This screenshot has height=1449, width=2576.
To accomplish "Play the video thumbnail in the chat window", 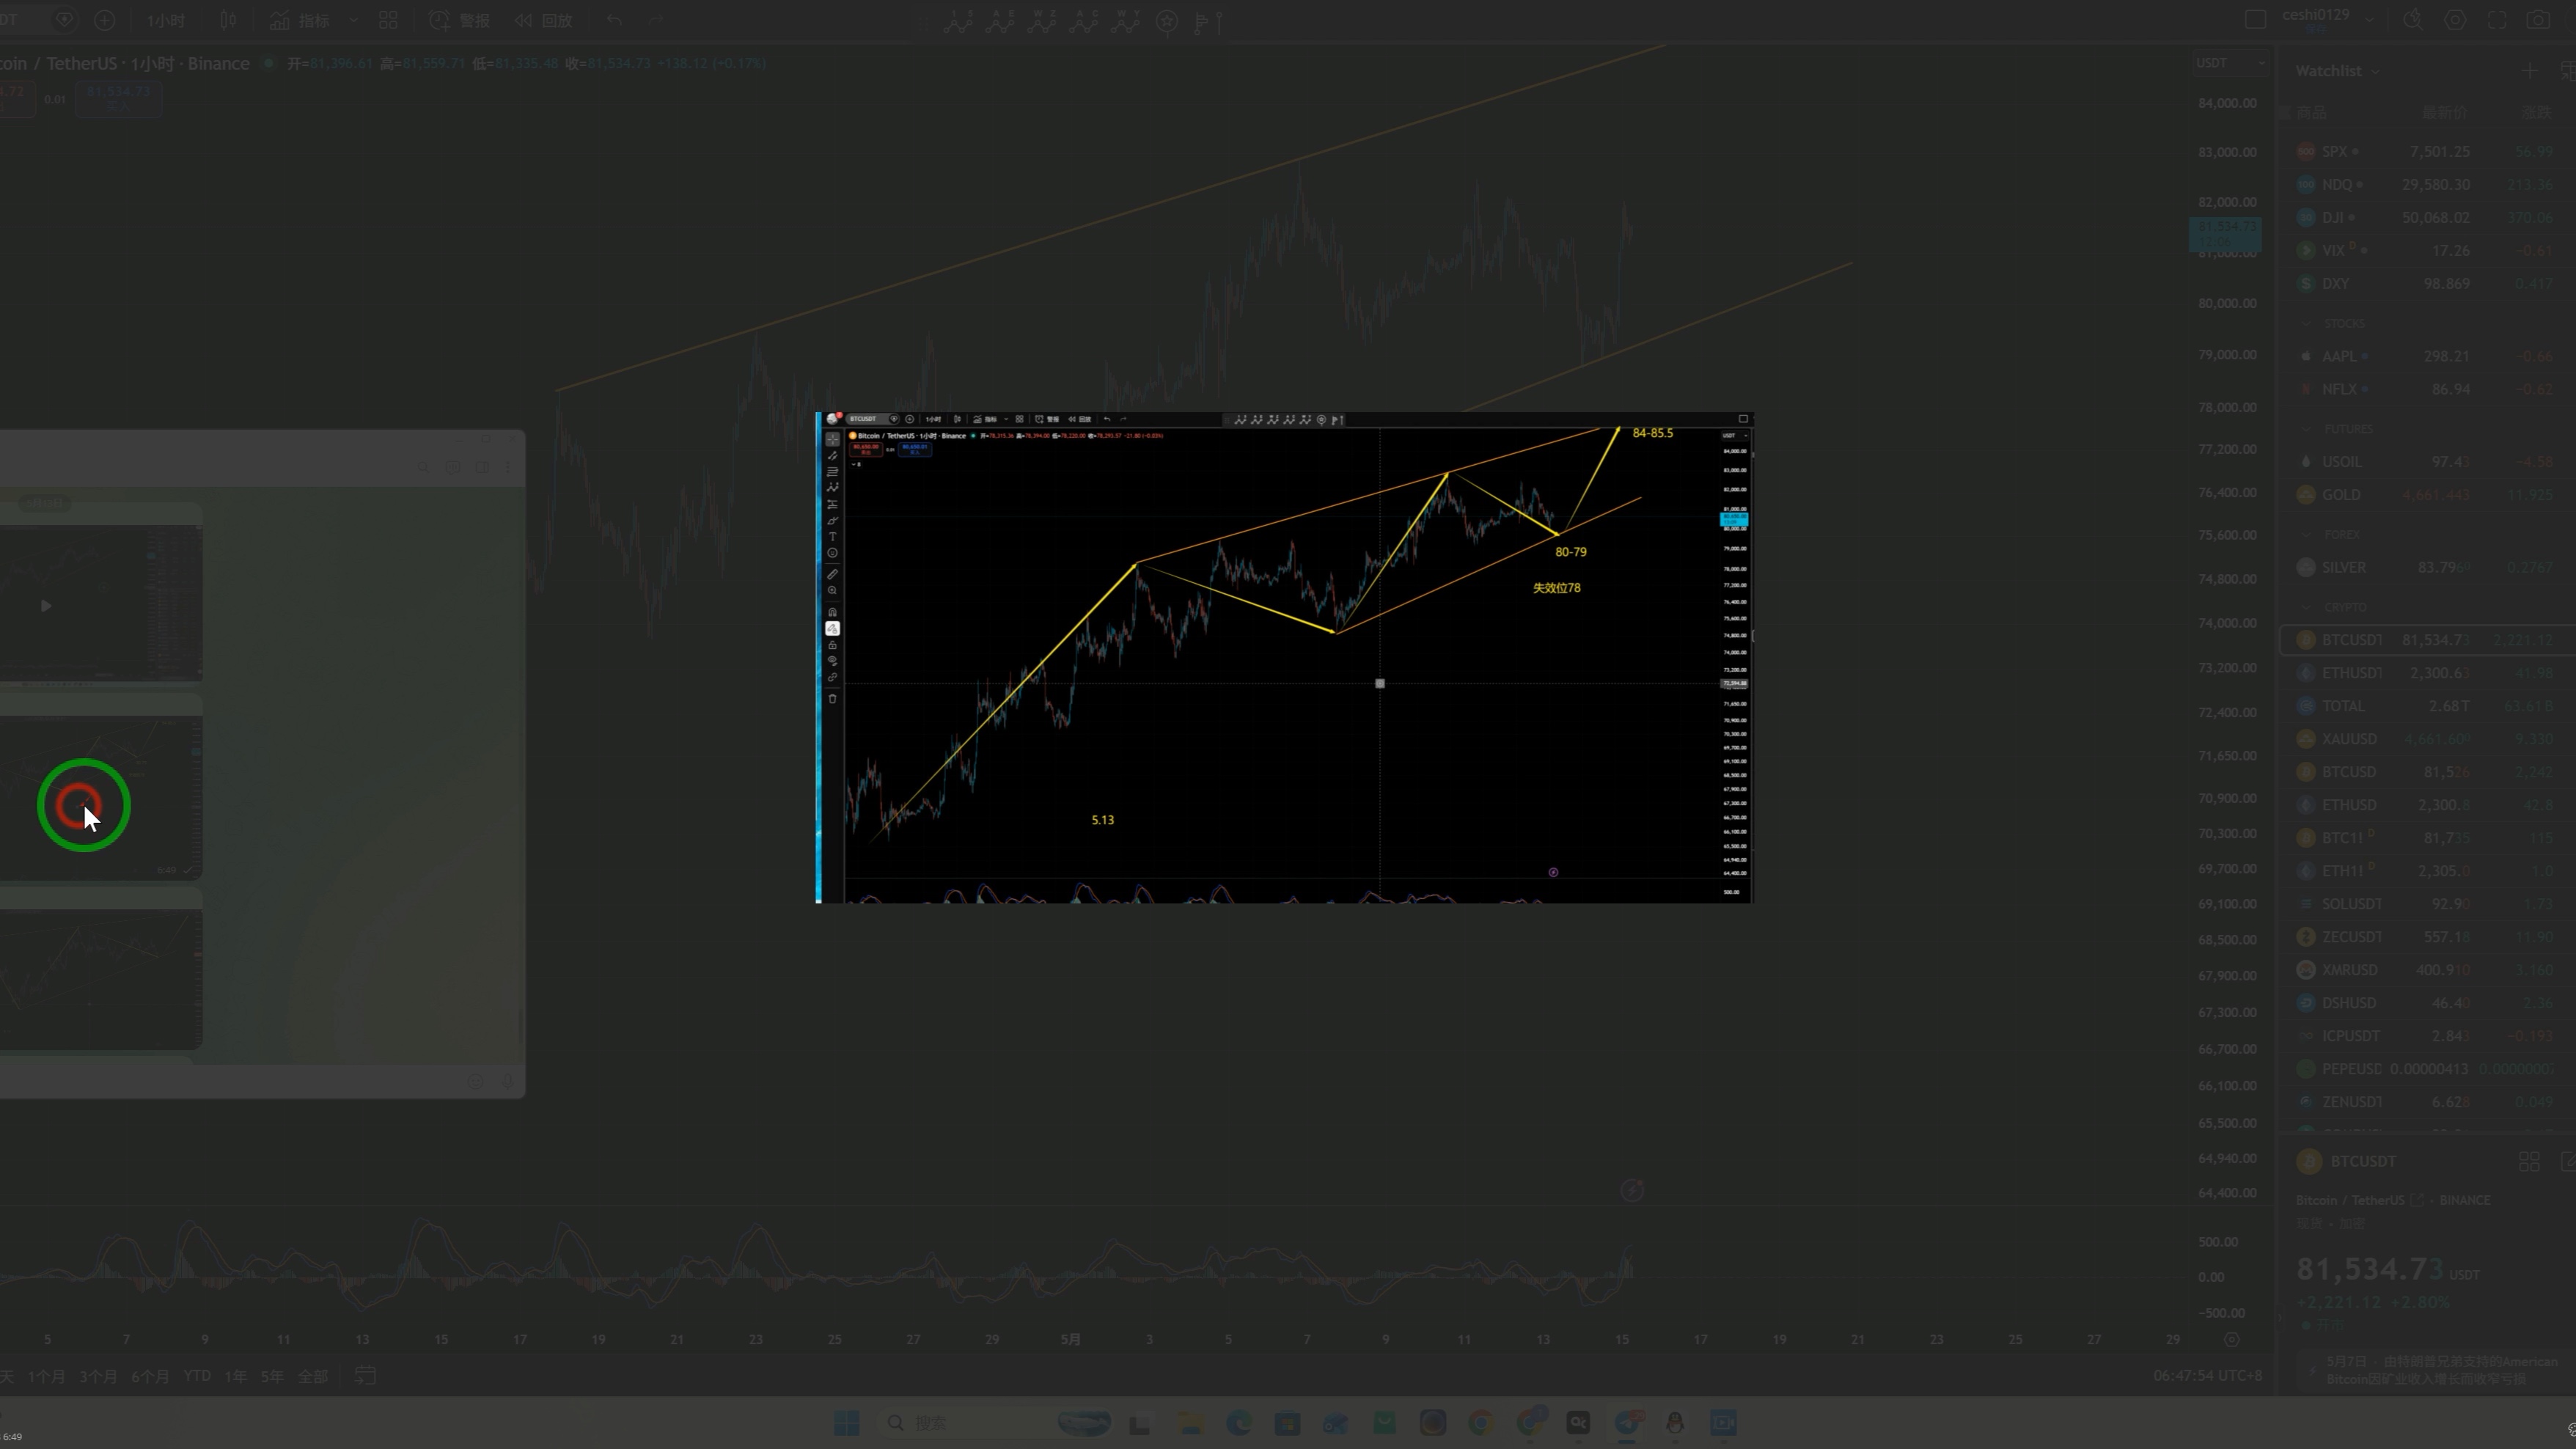I will [46, 605].
